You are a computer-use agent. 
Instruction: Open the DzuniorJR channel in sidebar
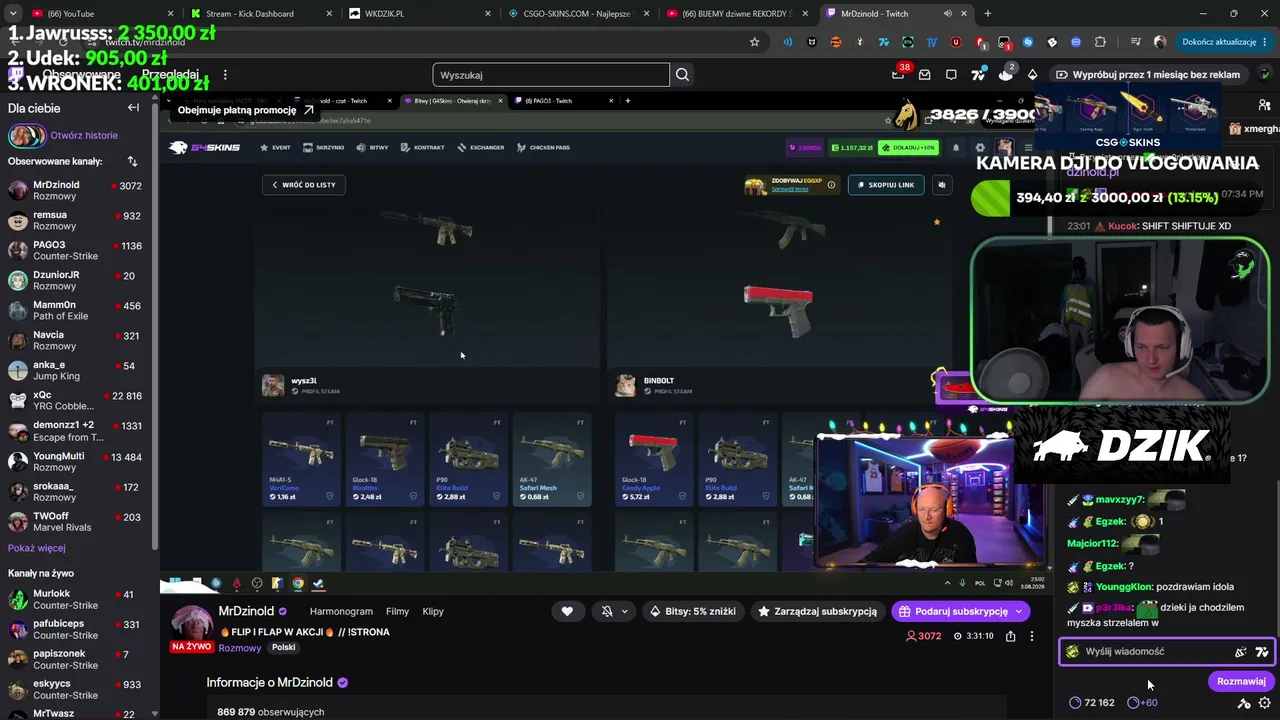[x=78, y=280]
